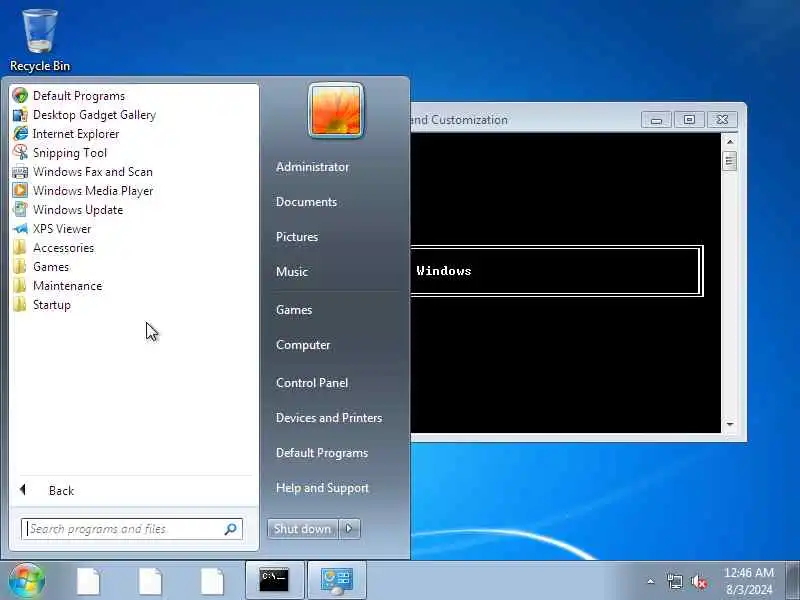Open Music from Start menu
Image resolution: width=800 pixels, height=600 pixels.
pos(292,271)
